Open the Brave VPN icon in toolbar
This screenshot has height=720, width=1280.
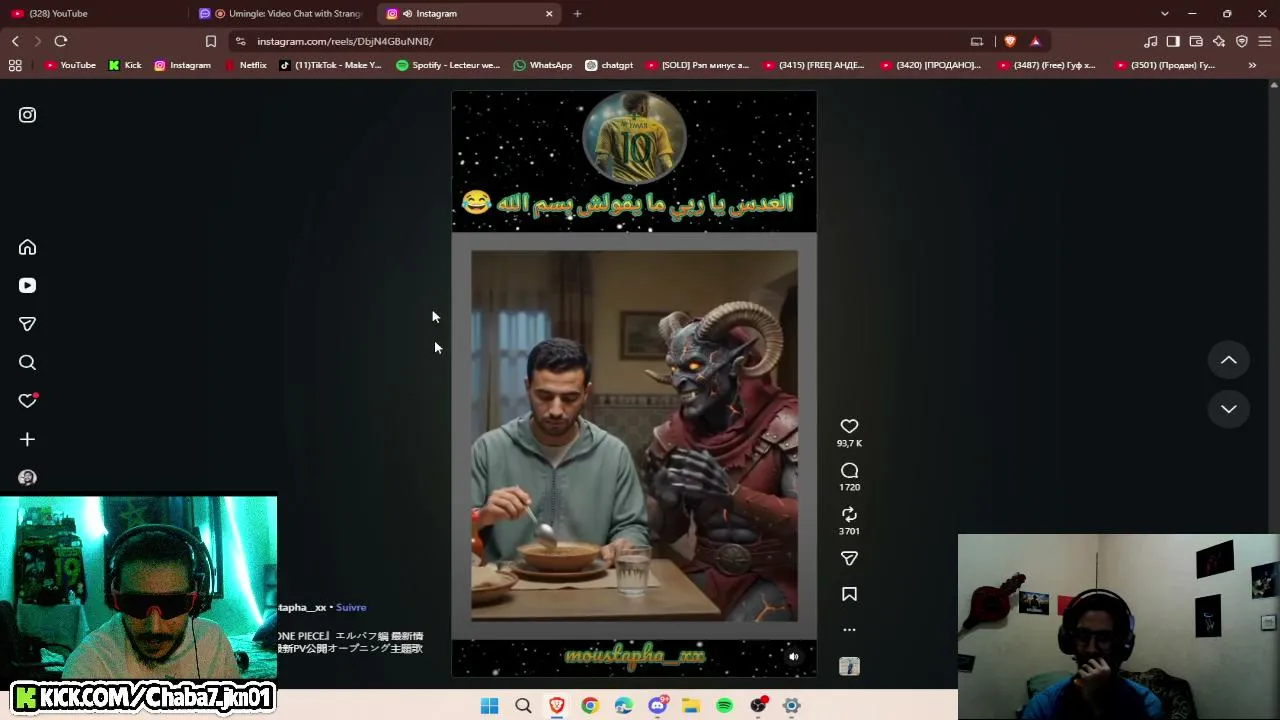tap(1242, 41)
